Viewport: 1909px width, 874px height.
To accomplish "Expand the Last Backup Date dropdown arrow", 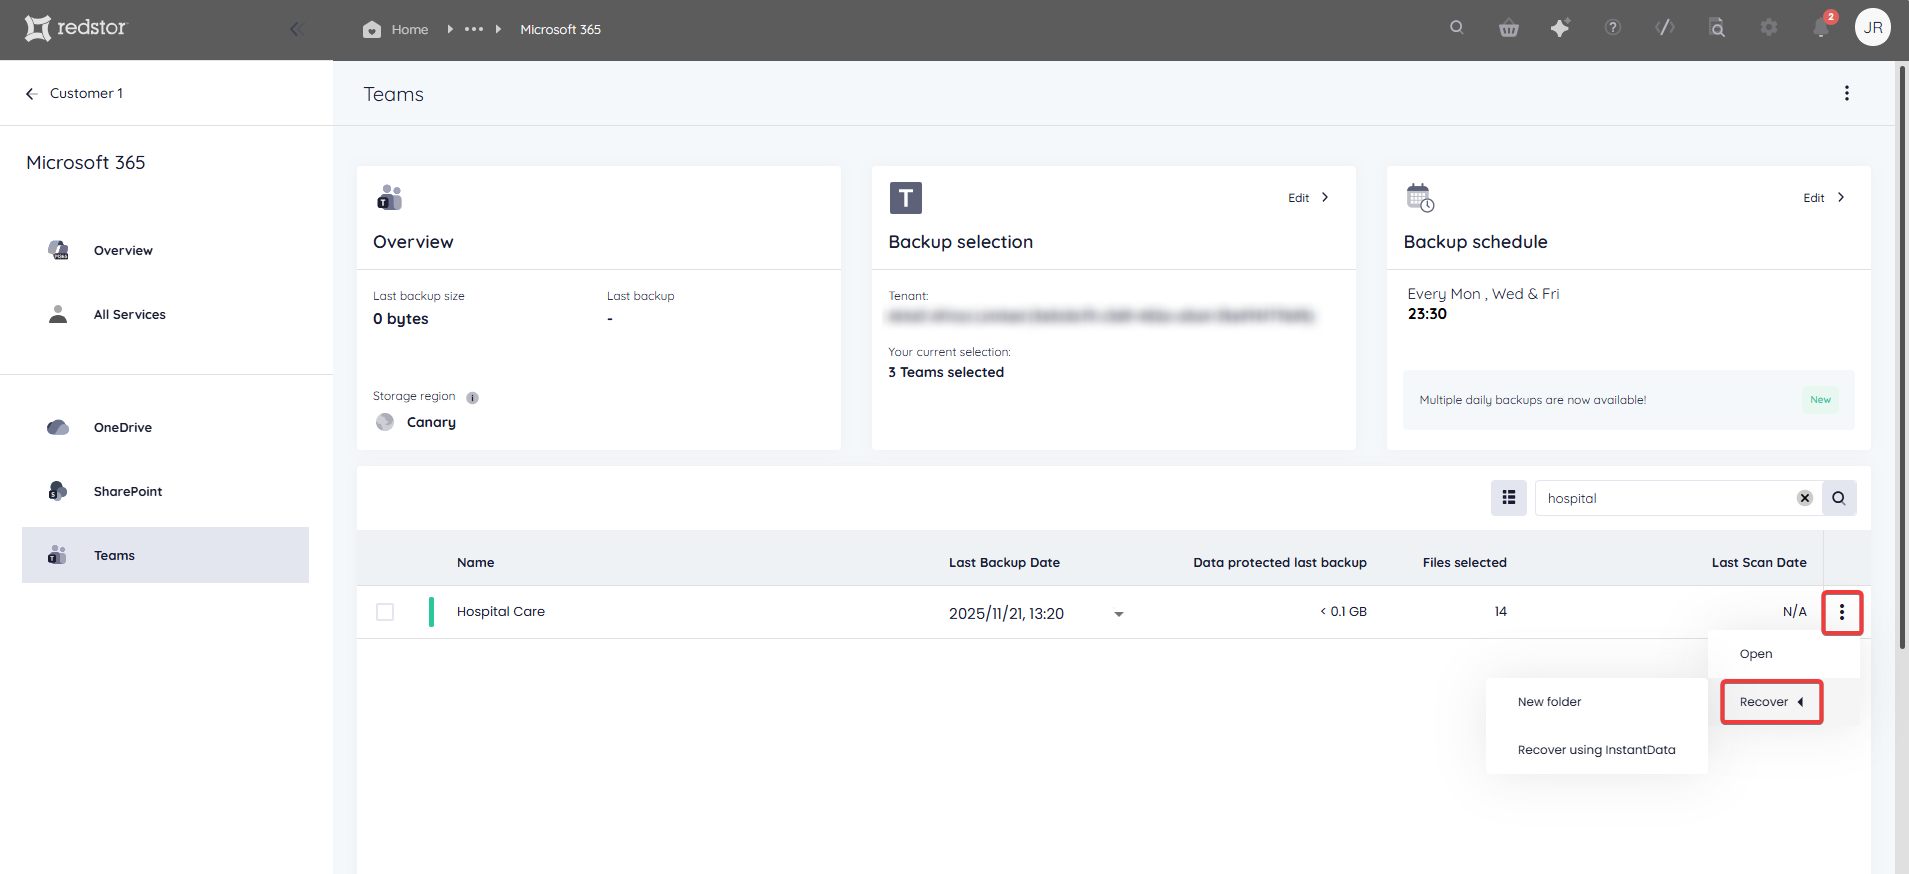I will [1119, 614].
